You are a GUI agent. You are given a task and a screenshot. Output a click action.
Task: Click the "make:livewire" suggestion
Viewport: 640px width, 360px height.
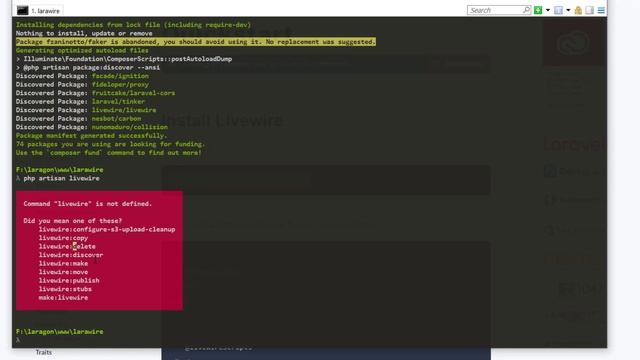pos(63,298)
